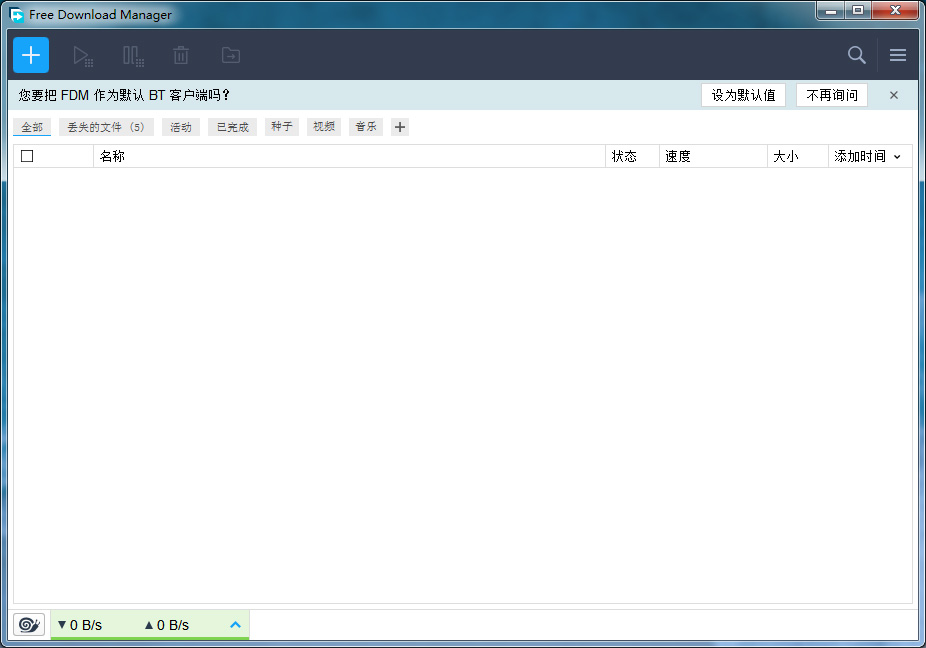Minimize the Free Download Manager window
Viewport: 926px width, 648px height.
(830, 11)
